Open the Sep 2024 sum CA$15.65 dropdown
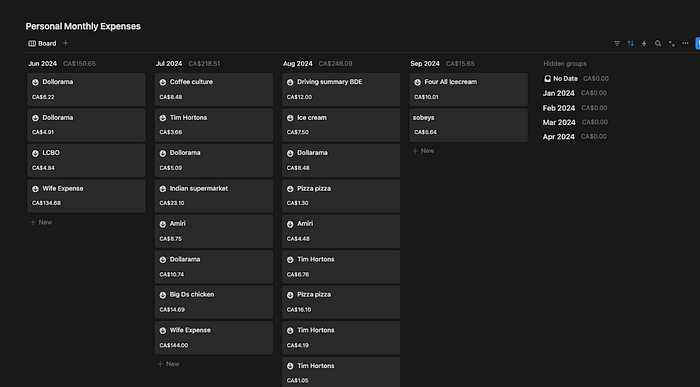700x387 pixels. (460, 63)
